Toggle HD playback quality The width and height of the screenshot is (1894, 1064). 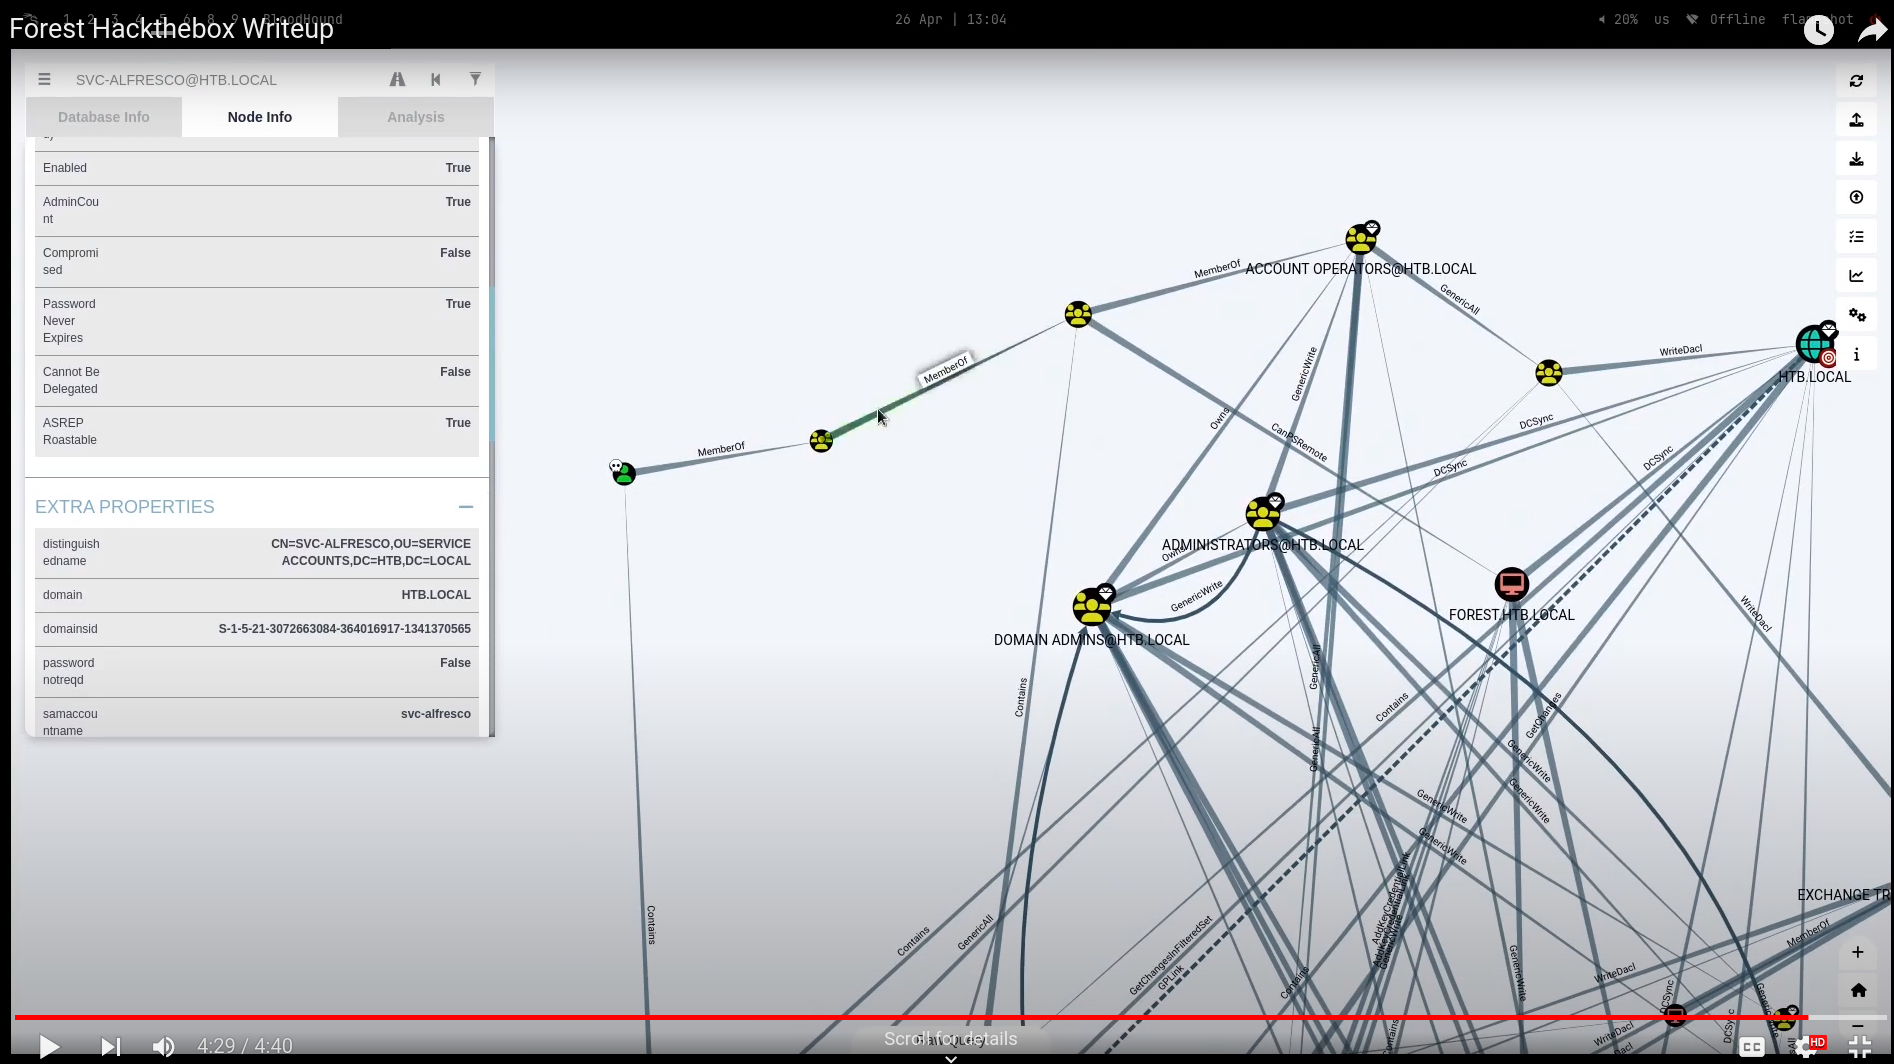tap(1818, 1043)
